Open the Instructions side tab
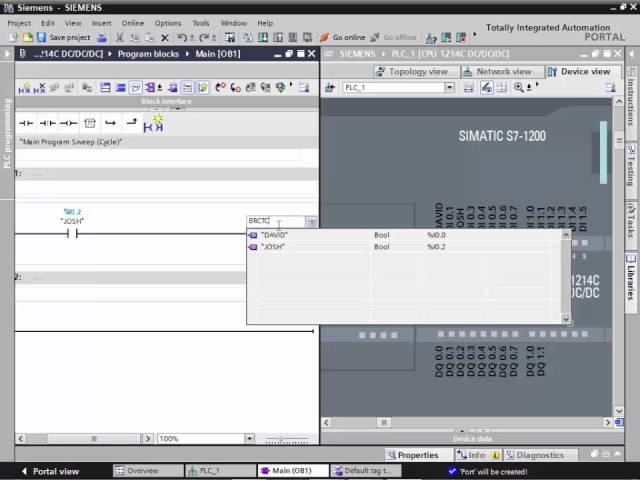The image size is (640, 480). (x=631, y=102)
